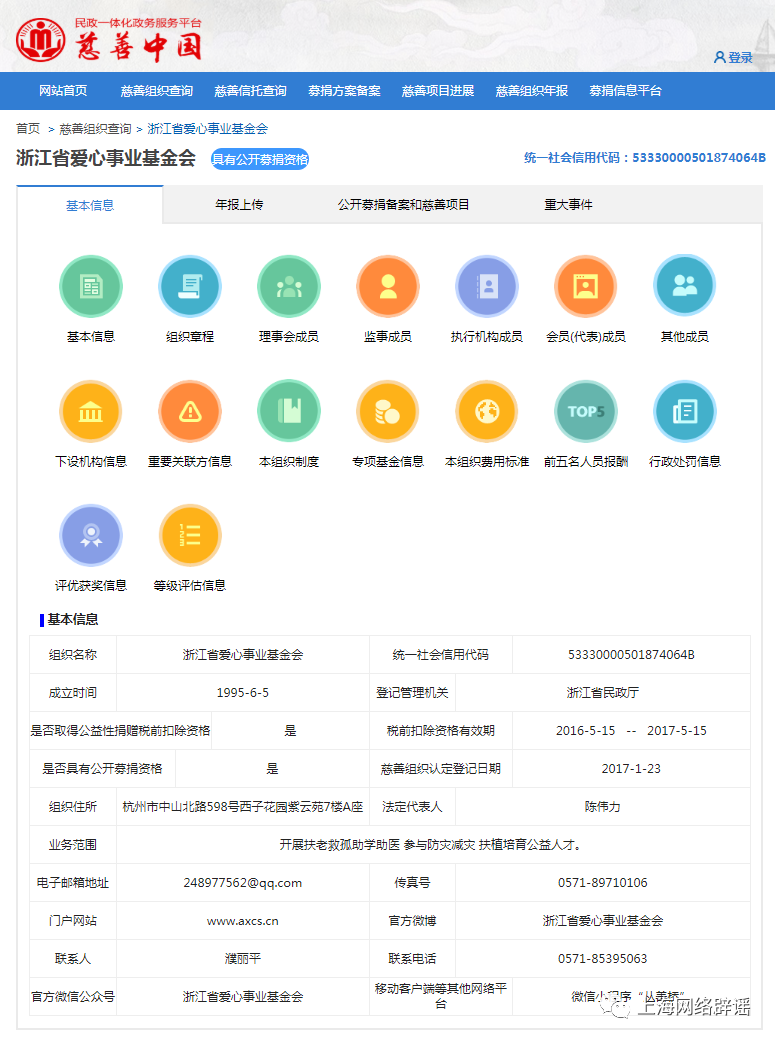Click the header credit code 53330000501874064B
775x1040 pixels.
point(699,158)
